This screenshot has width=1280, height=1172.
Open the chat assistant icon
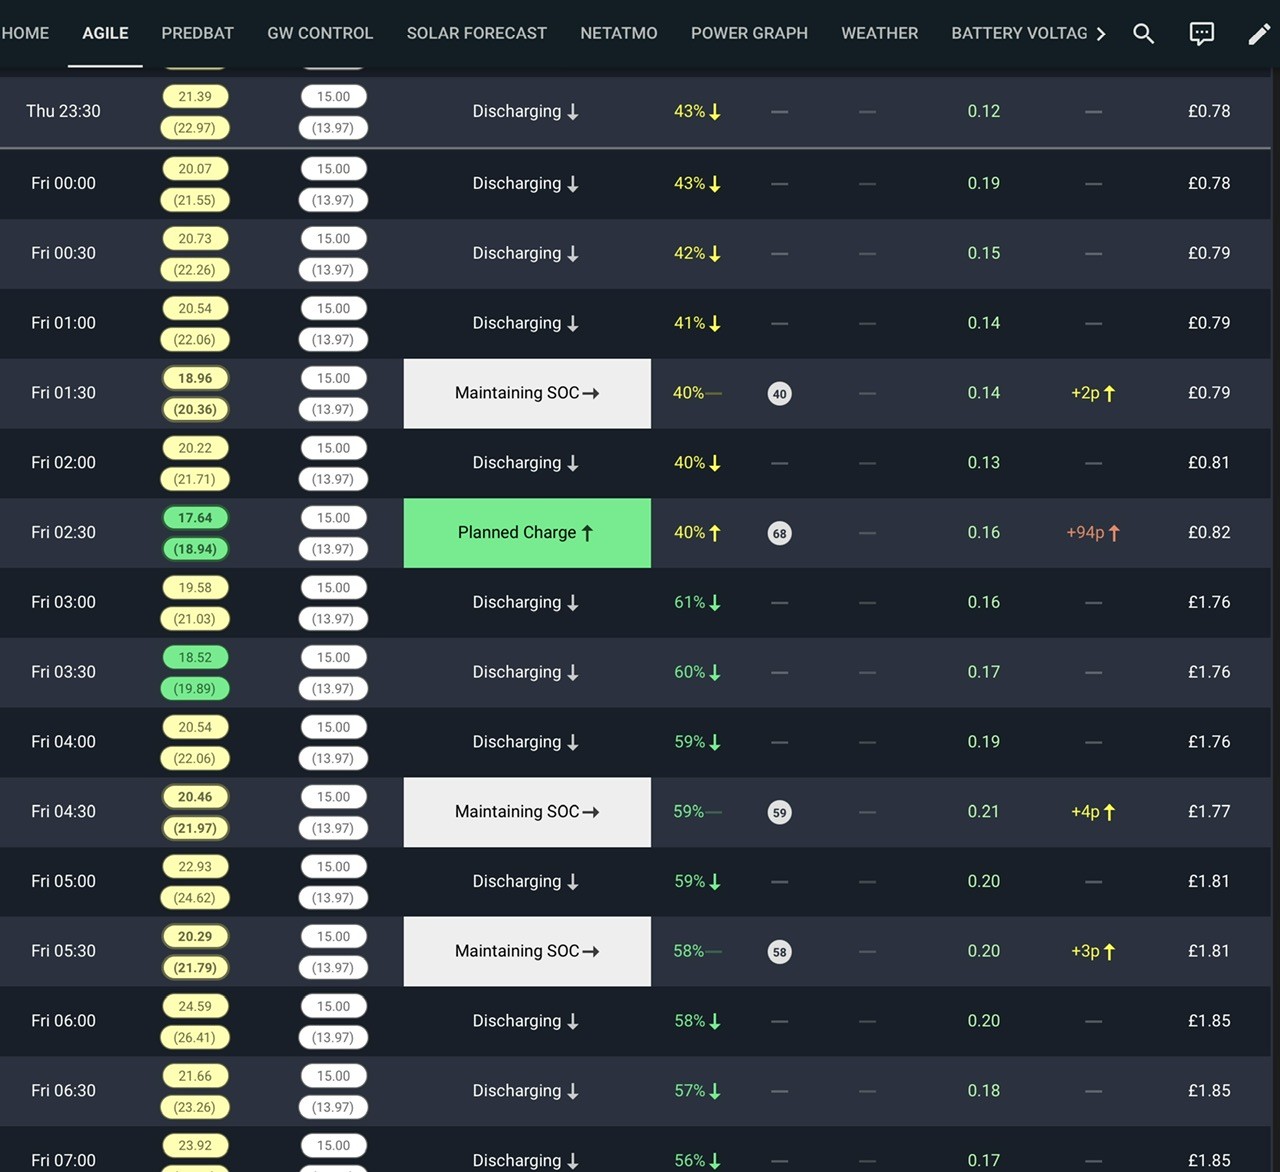(1201, 33)
